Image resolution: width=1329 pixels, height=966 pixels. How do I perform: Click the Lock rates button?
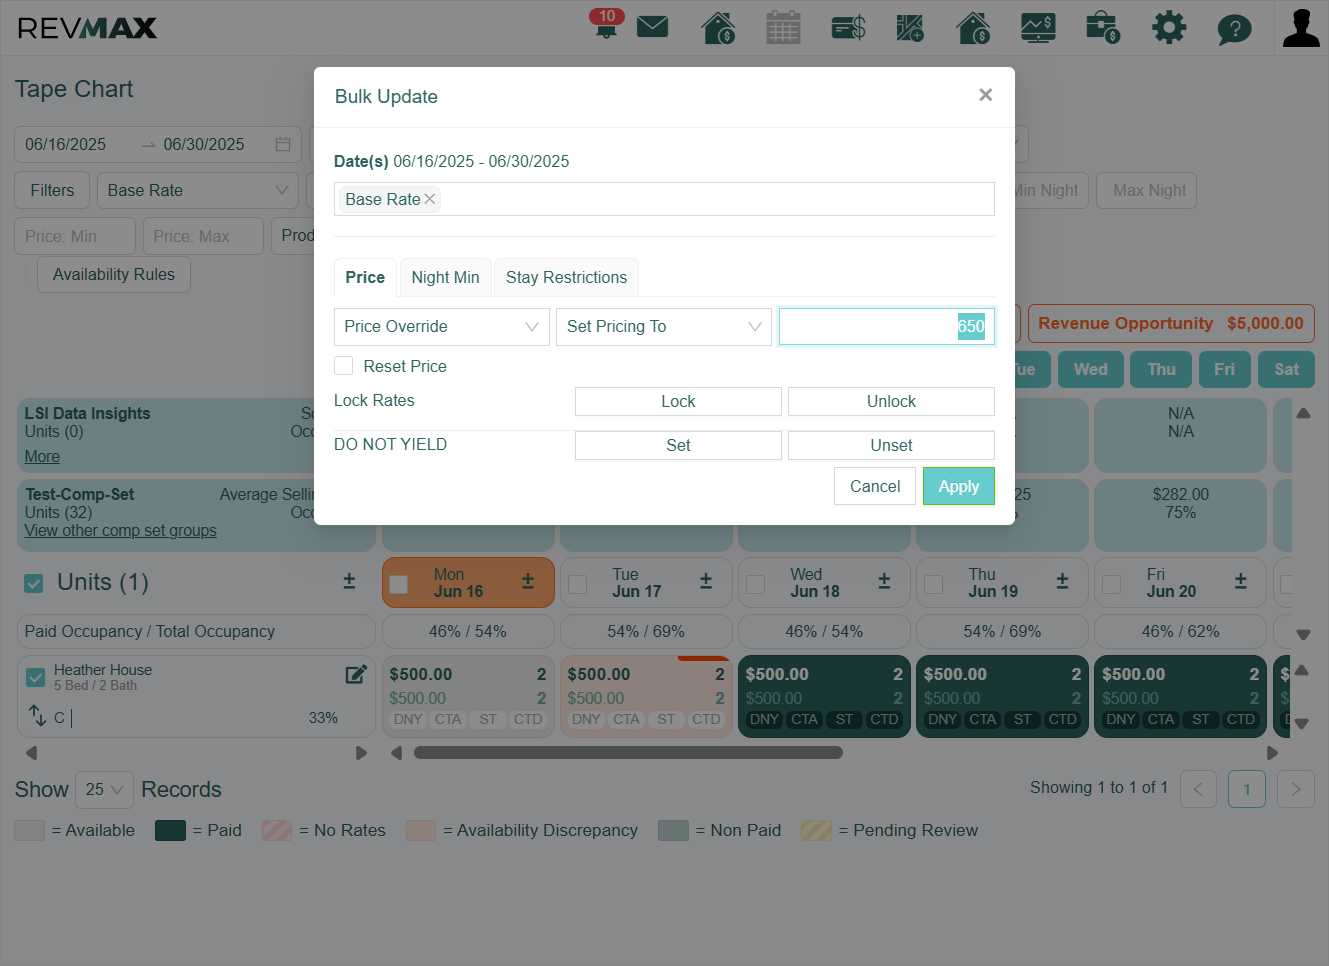(678, 401)
